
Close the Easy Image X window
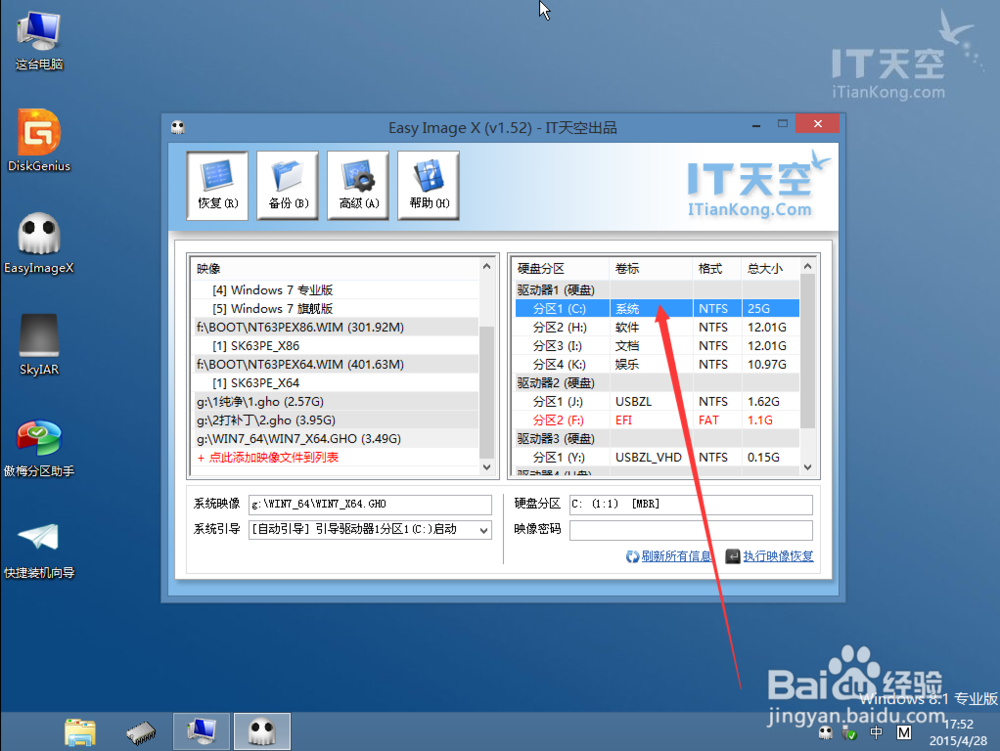click(x=818, y=124)
